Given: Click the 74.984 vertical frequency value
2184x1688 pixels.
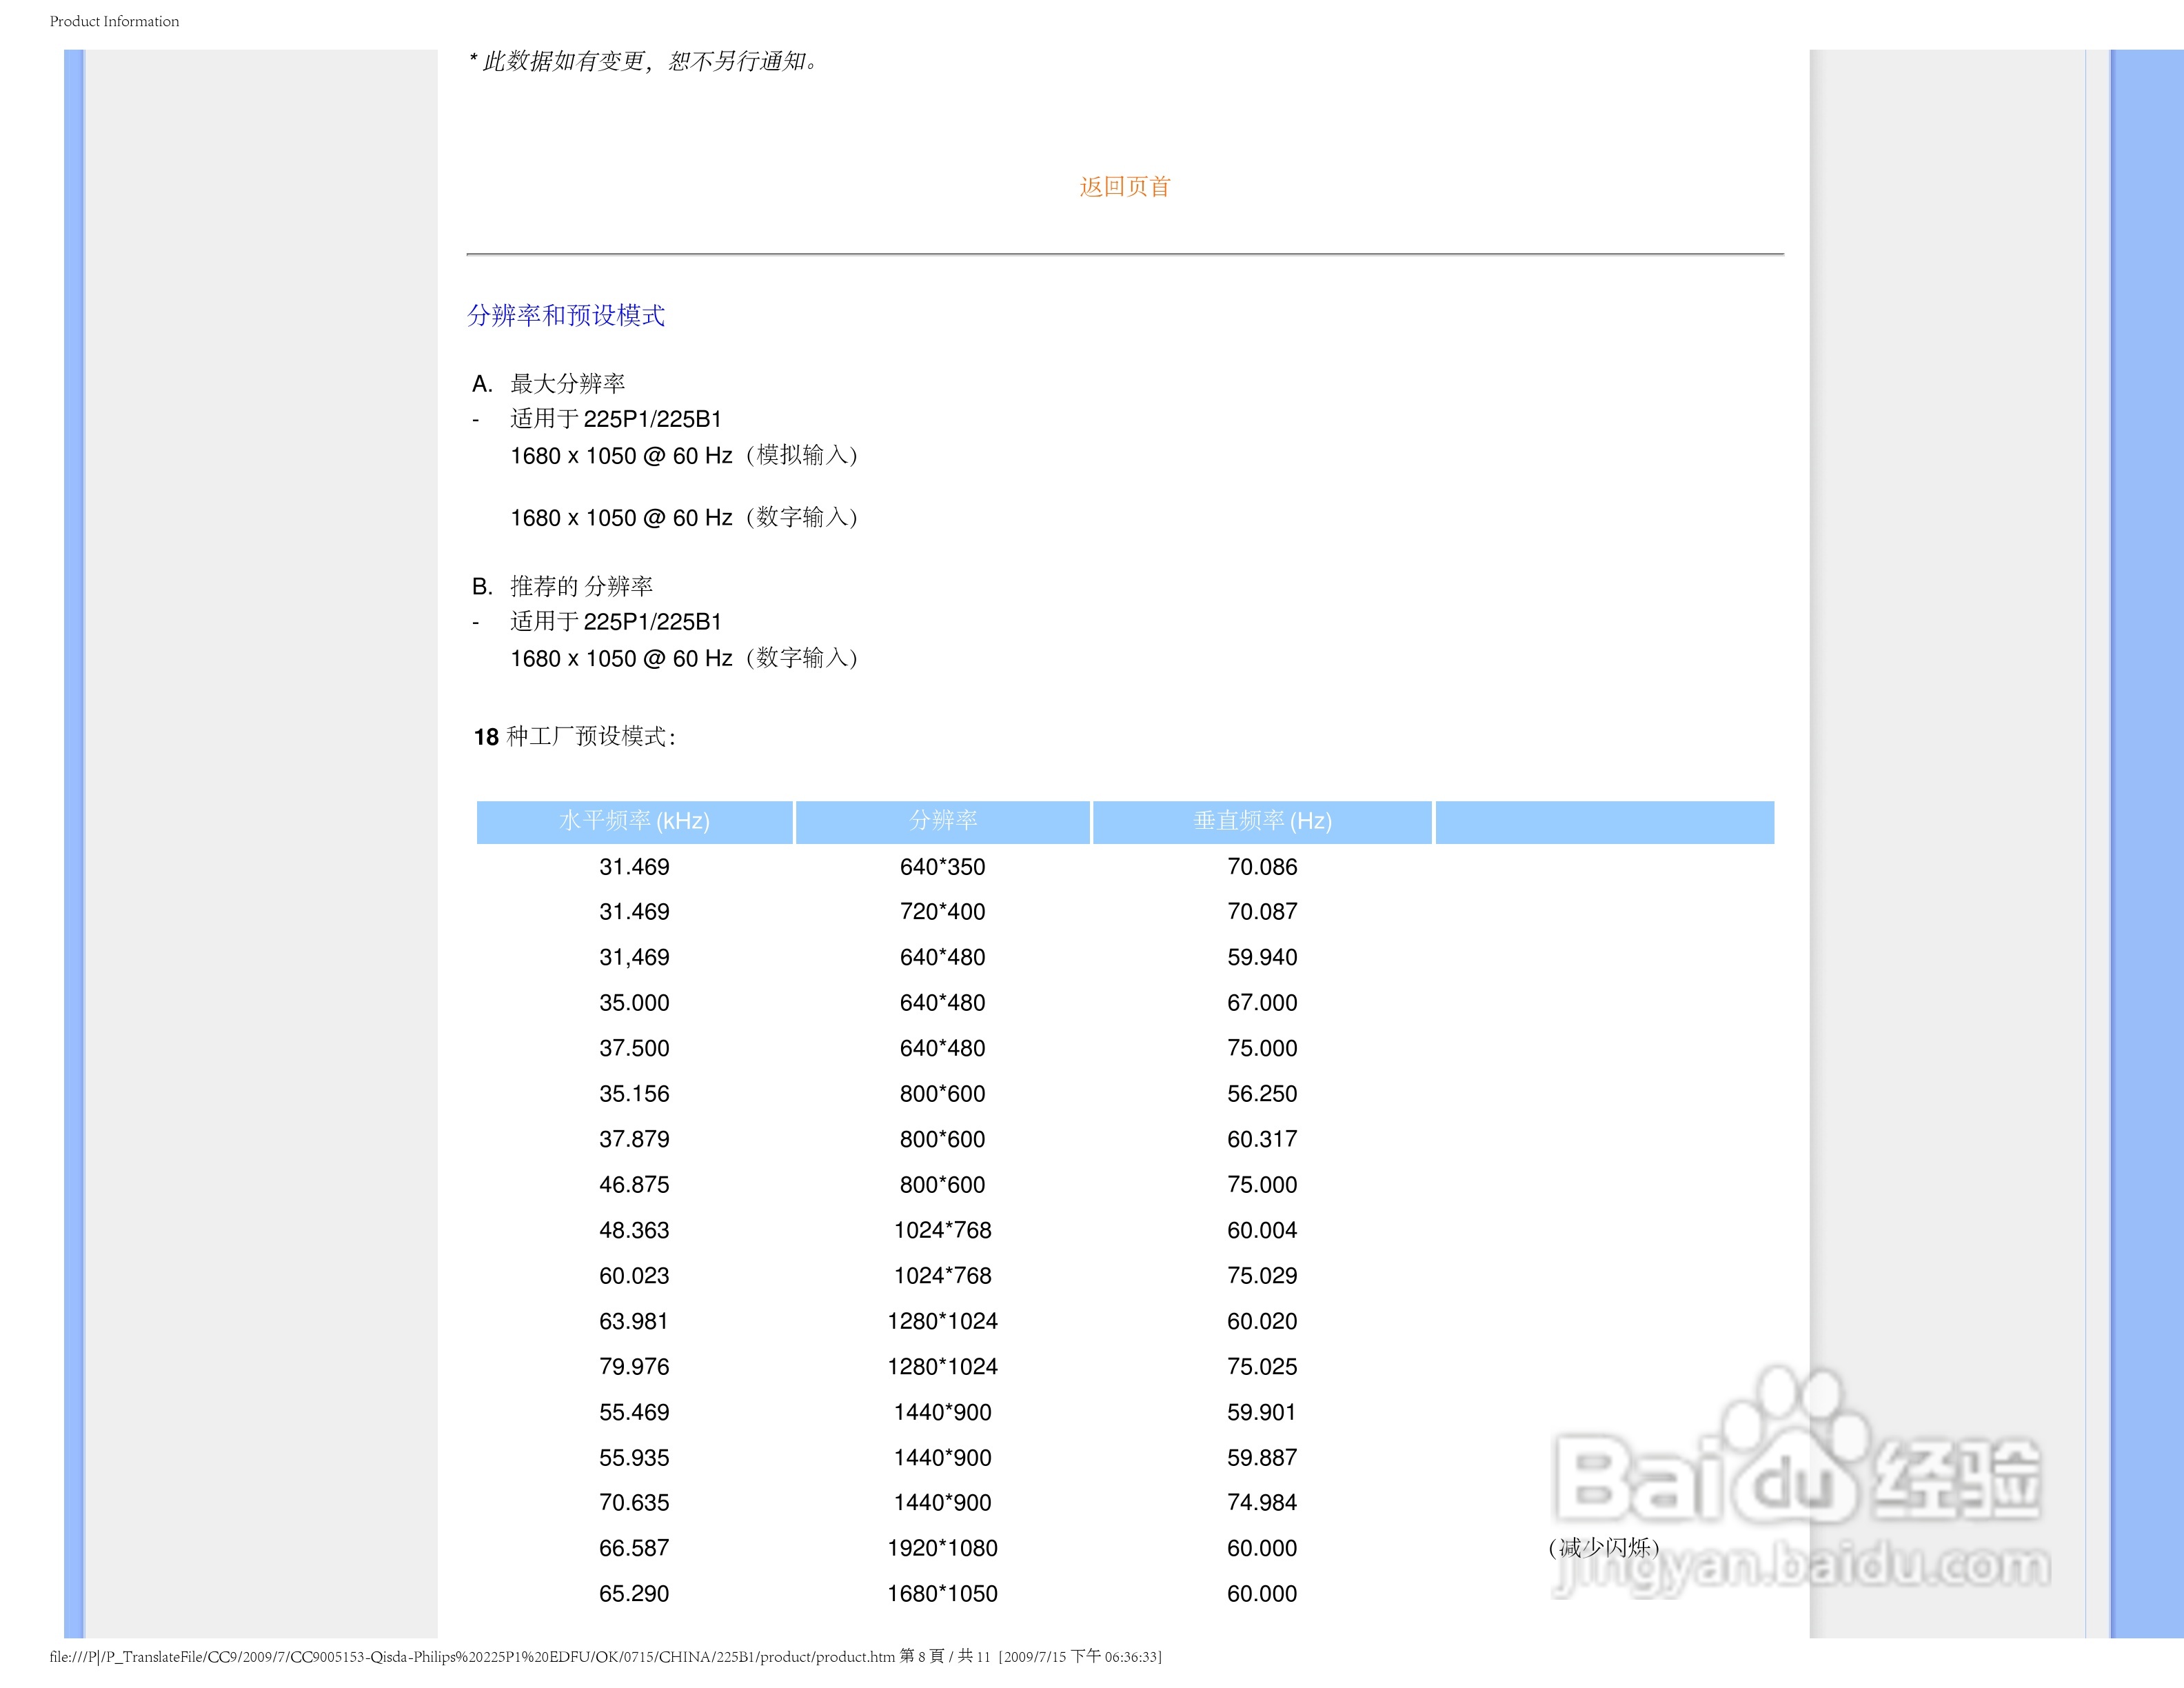Looking at the screenshot, I should tap(1262, 1503).
